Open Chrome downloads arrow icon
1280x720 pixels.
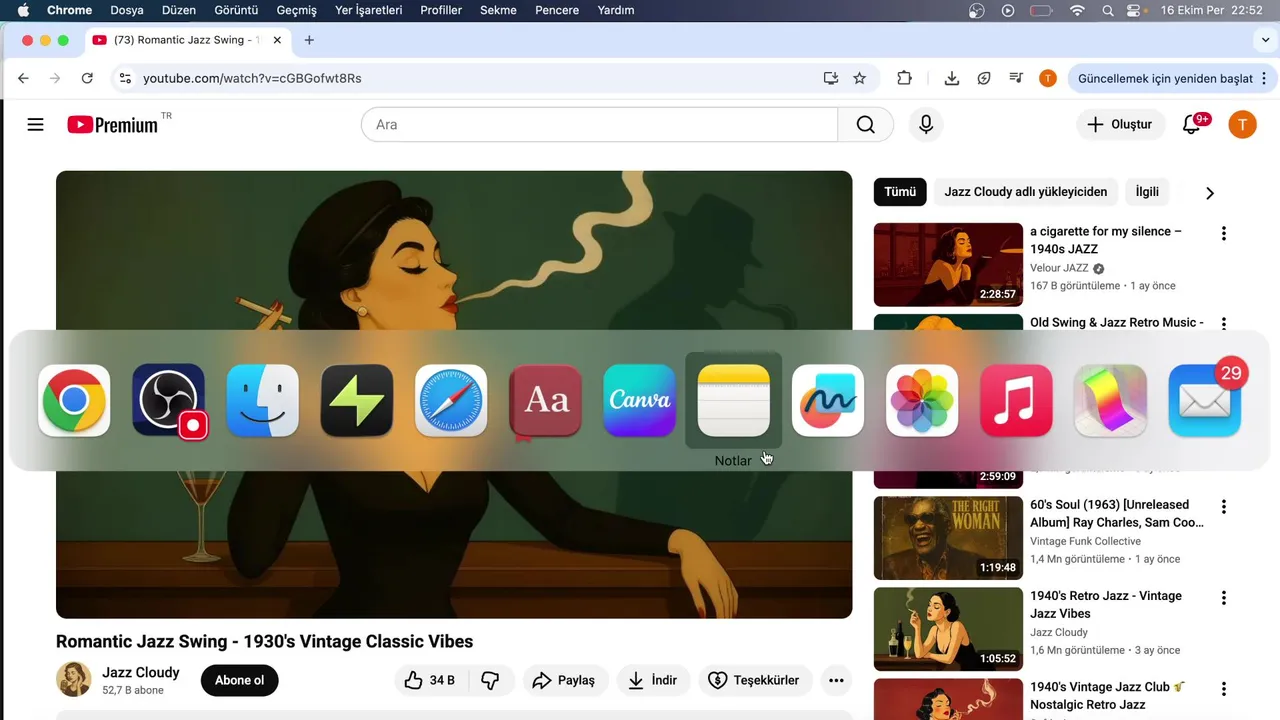(952, 78)
